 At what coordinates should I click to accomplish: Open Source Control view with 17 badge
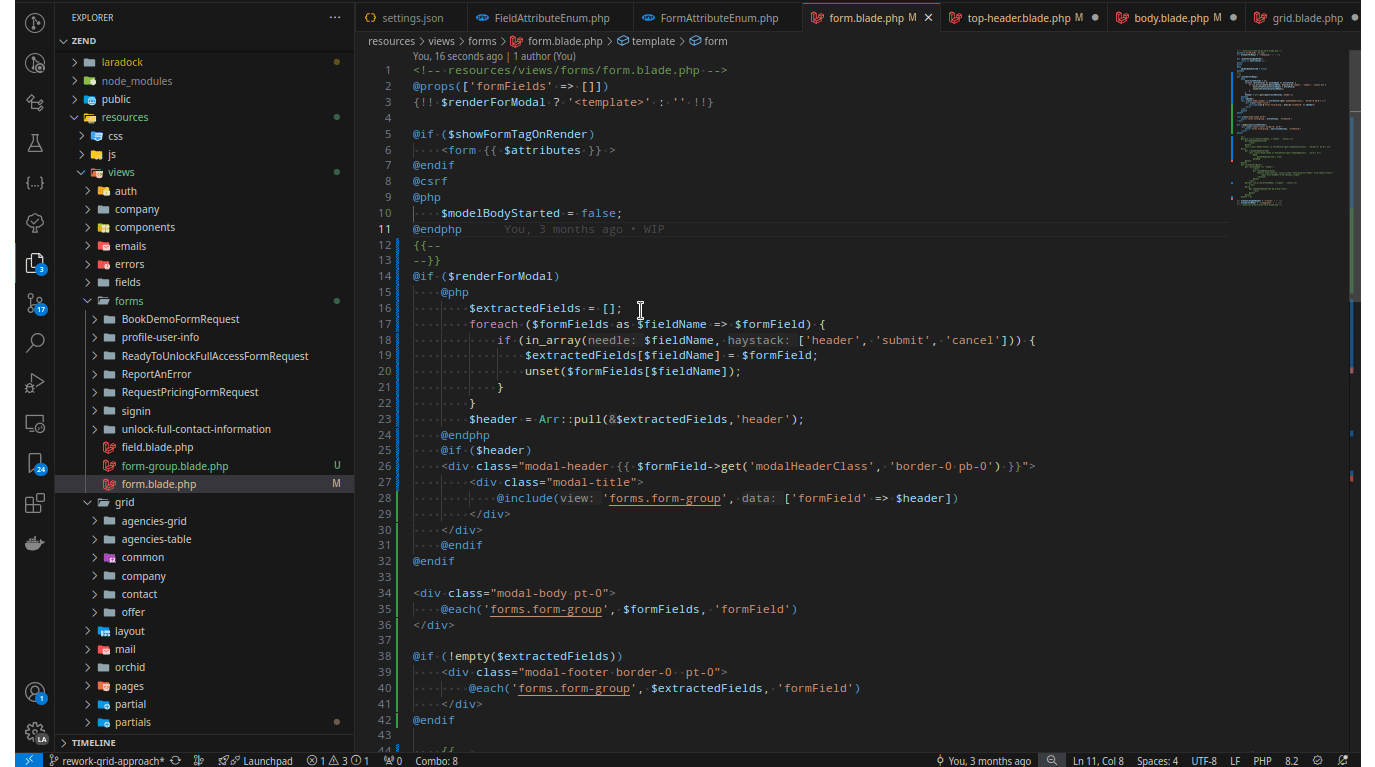pos(35,303)
